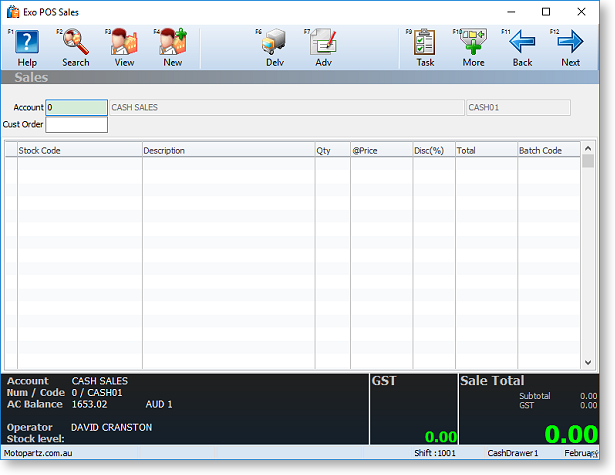
Task: Open the More options icon
Action: point(473,44)
